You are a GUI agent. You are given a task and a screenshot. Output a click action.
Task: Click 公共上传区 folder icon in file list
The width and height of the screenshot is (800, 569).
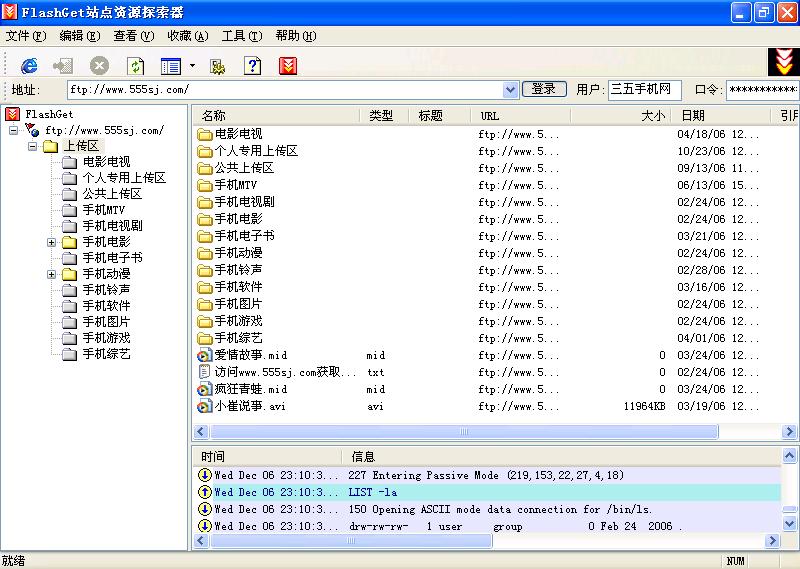tap(205, 168)
